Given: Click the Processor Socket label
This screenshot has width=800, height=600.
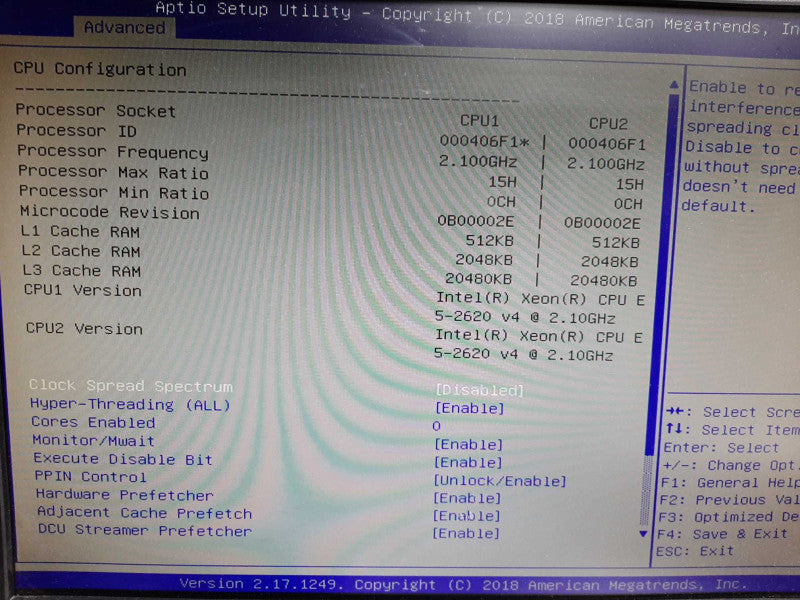Looking at the screenshot, I should tap(95, 110).
